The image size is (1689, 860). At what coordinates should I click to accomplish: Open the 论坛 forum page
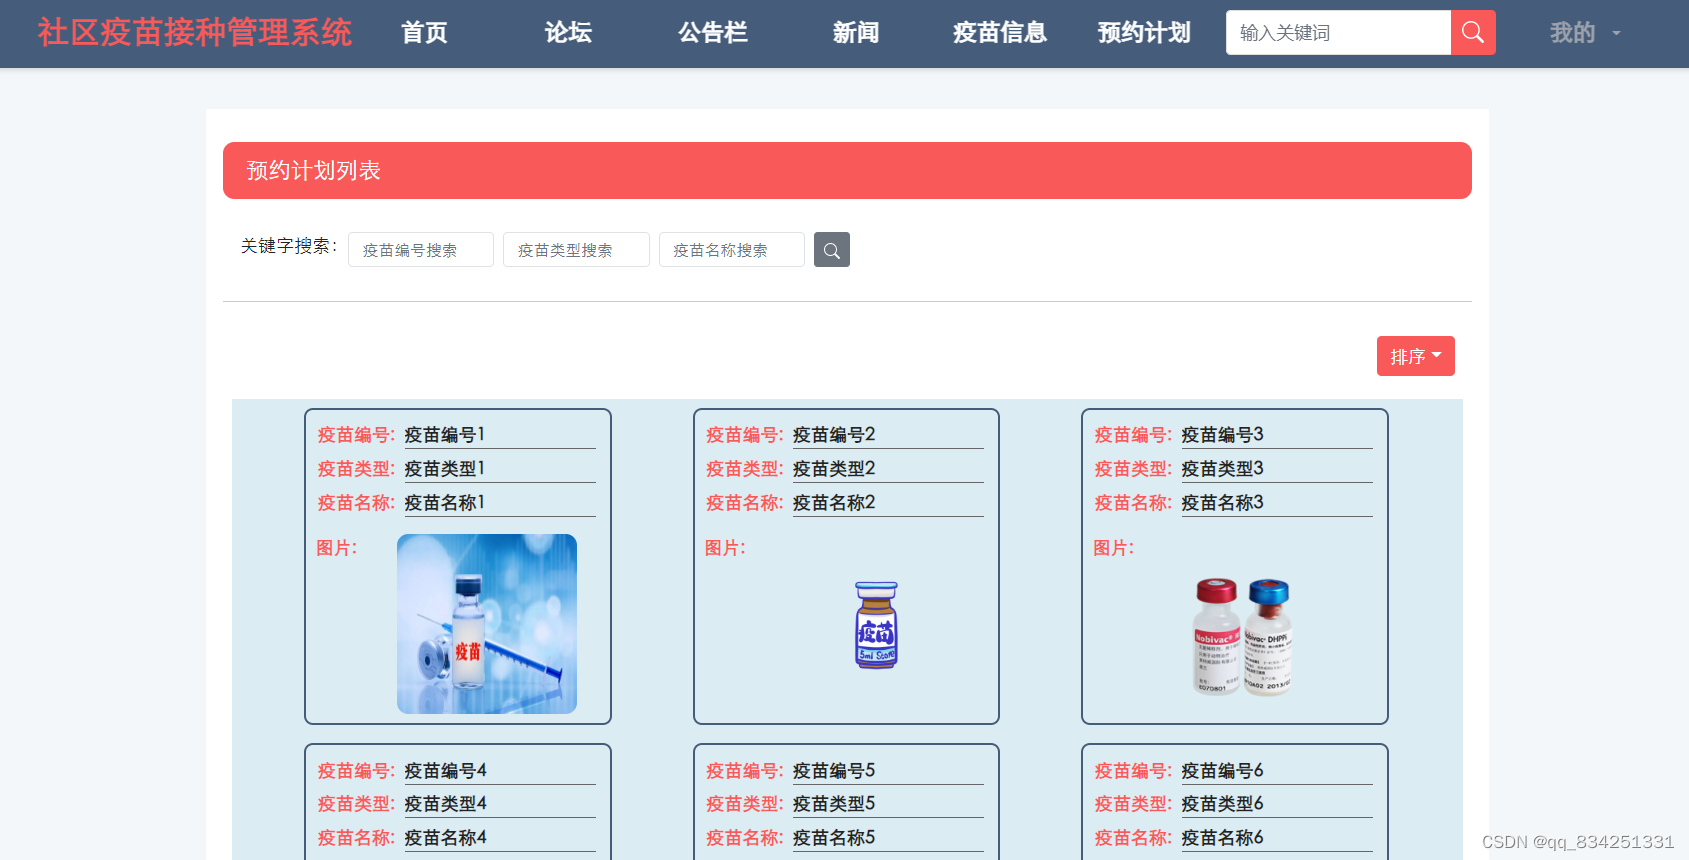(x=568, y=33)
